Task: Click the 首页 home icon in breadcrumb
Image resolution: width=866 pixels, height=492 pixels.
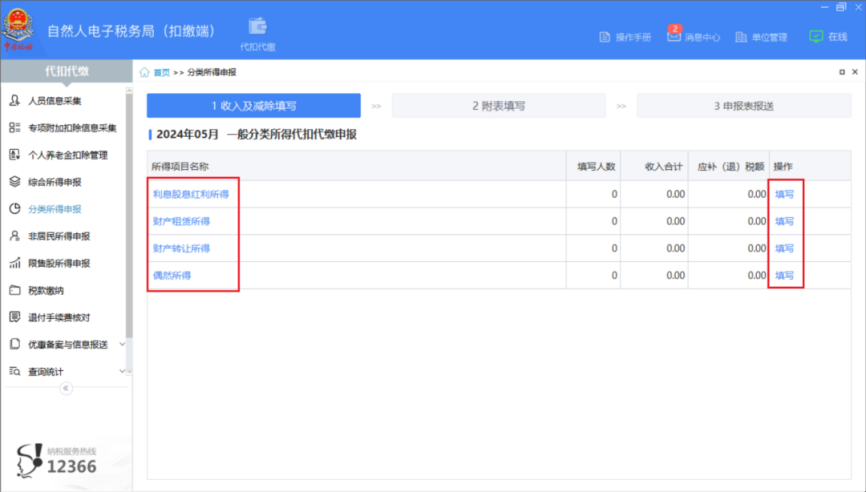Action: [x=145, y=72]
